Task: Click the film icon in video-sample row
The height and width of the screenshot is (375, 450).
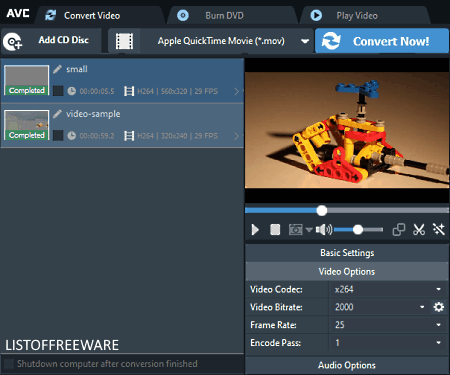Action: 129,136
